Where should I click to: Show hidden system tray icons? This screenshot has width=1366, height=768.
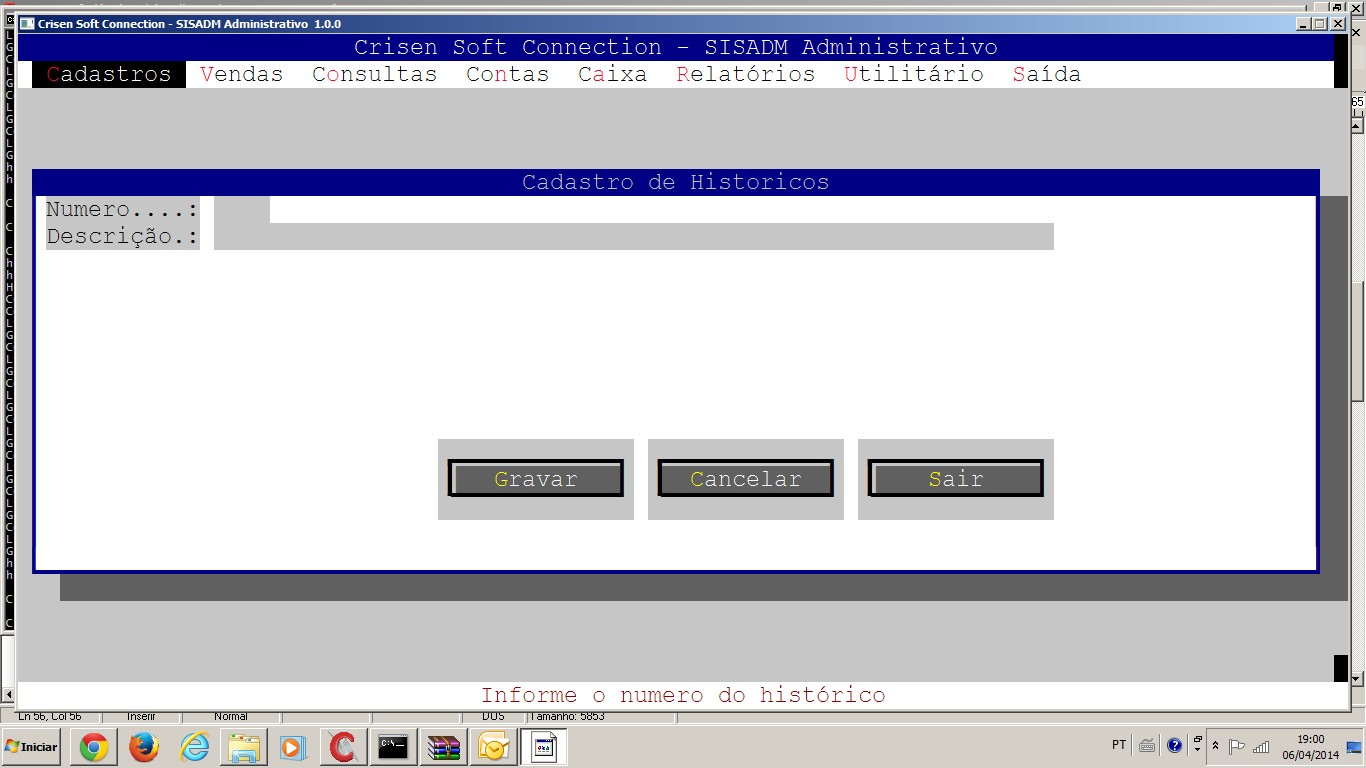(1216, 745)
